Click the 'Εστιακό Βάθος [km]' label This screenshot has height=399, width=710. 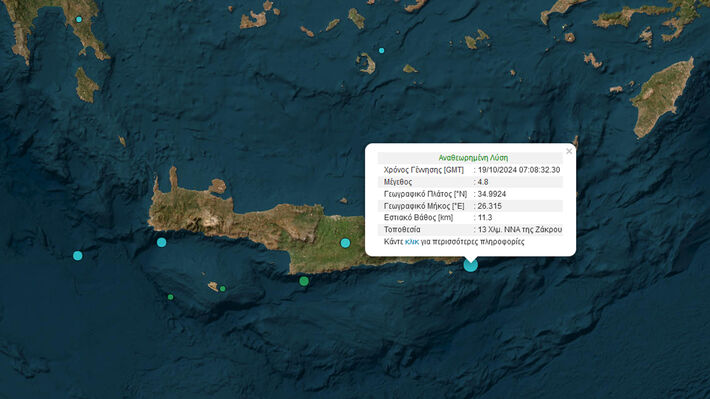(x=418, y=217)
